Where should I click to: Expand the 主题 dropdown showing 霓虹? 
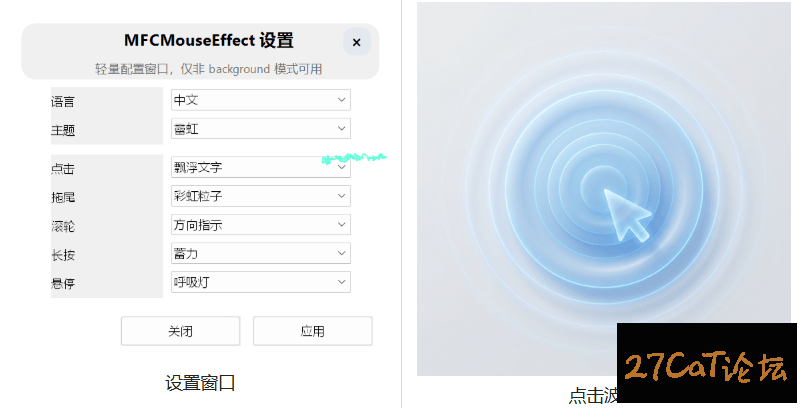(260, 128)
